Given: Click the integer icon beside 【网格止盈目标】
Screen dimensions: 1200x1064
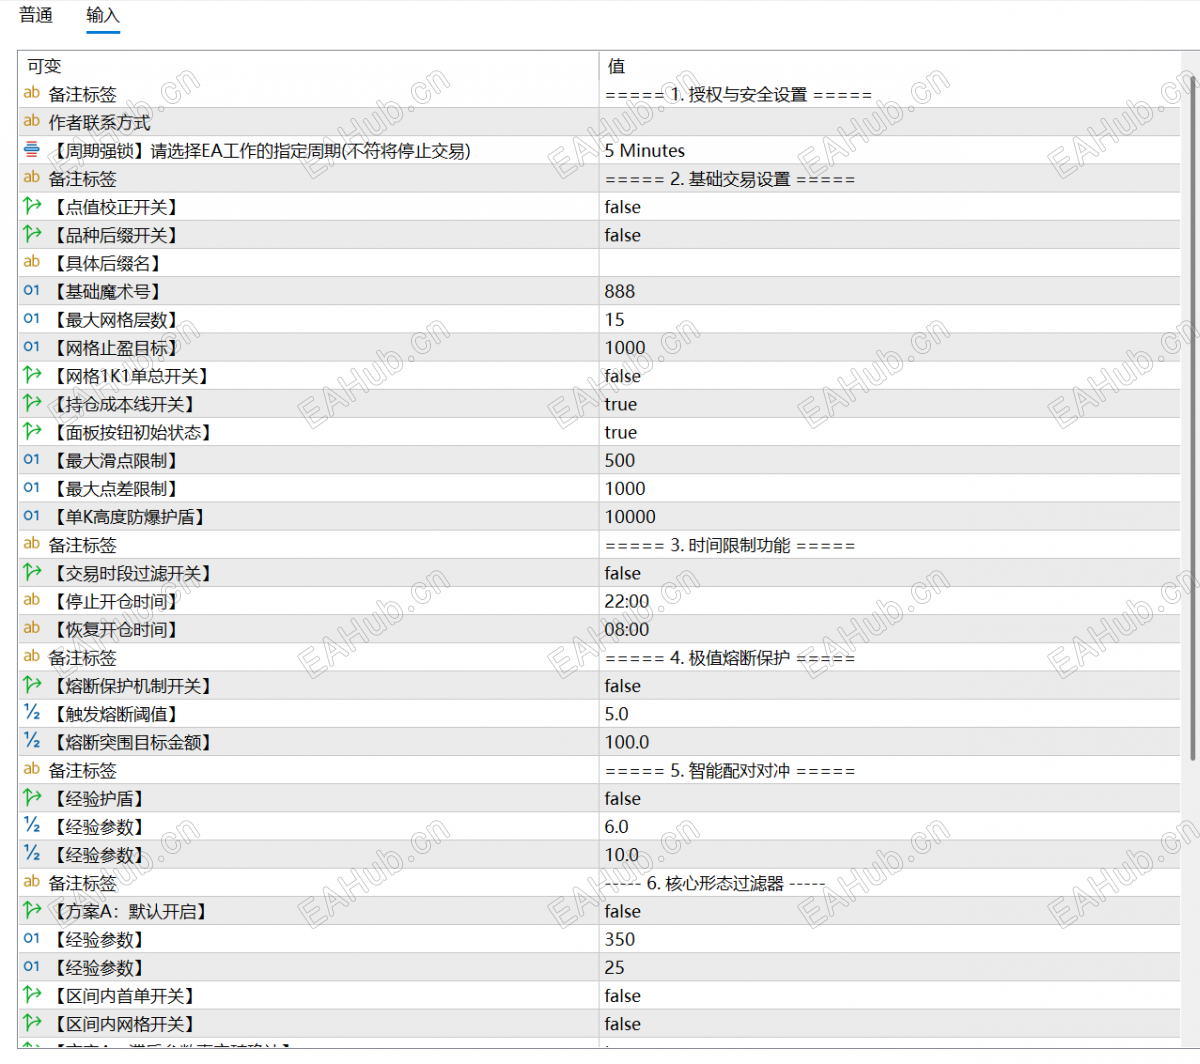Looking at the screenshot, I should [32, 347].
